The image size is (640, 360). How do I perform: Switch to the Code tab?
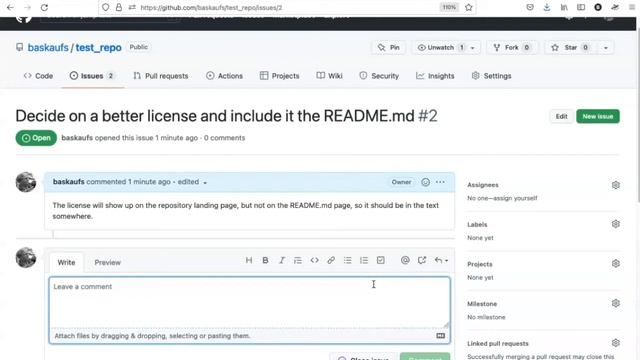(38, 76)
